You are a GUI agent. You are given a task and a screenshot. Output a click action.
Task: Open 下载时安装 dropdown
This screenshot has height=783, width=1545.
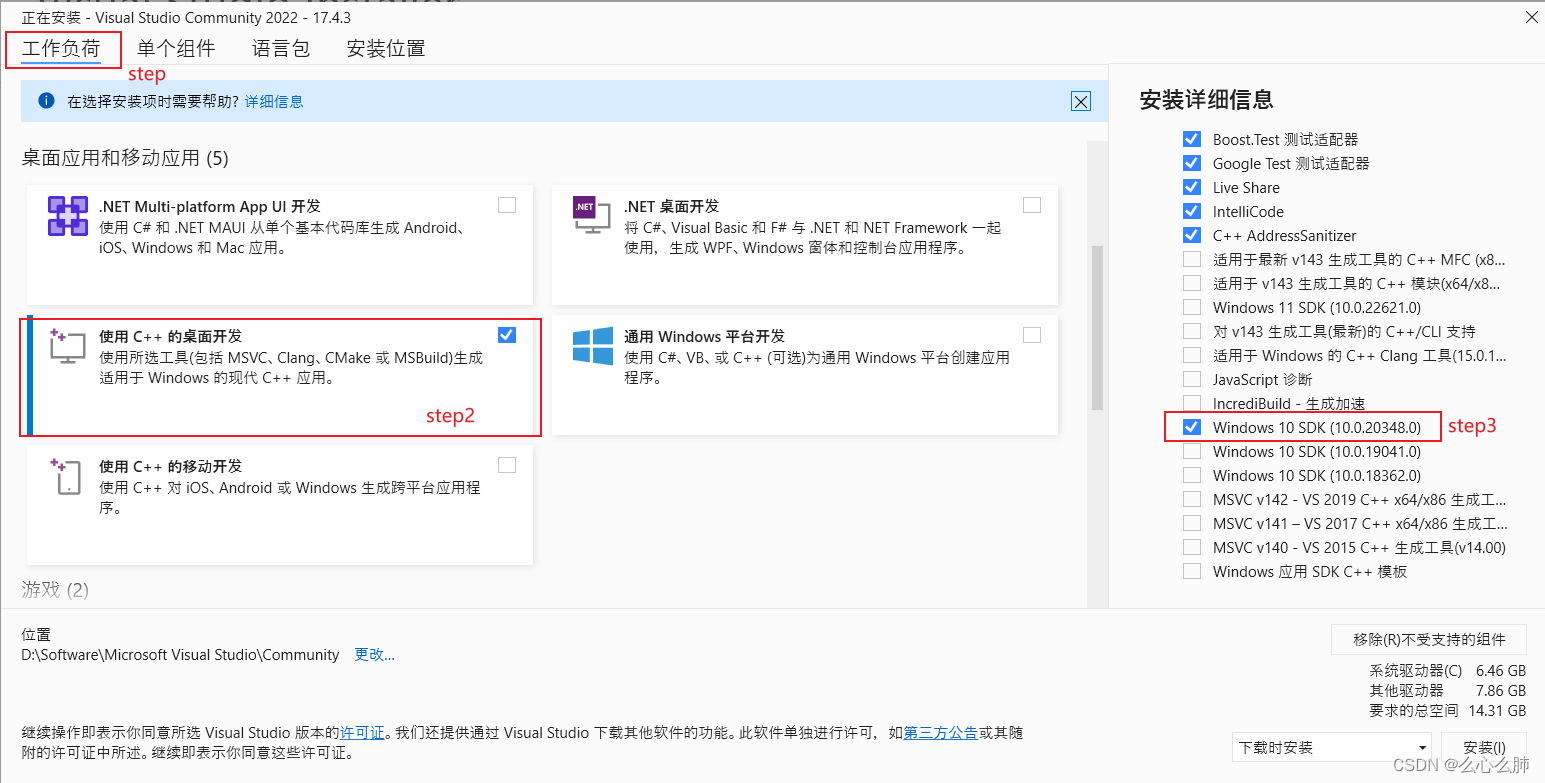pos(1333,748)
